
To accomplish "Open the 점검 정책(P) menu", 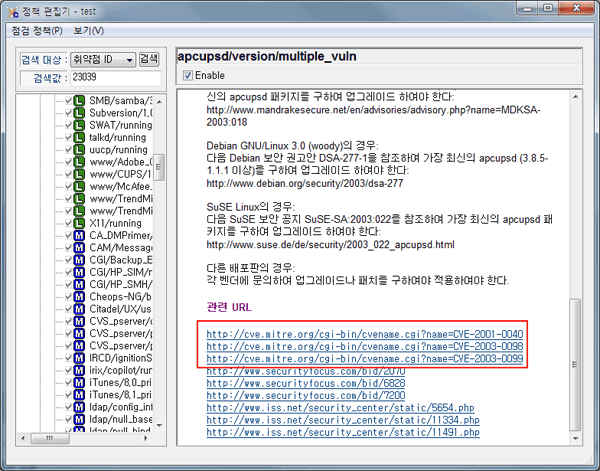I will 37,31.
